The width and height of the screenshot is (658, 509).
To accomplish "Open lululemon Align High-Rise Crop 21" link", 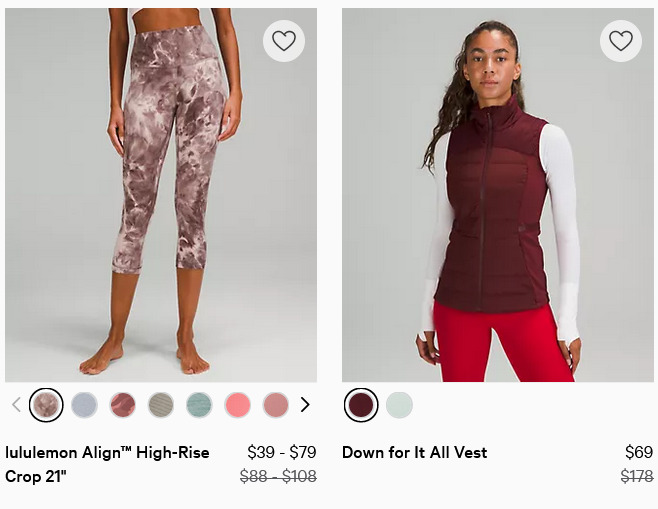I will point(107,465).
